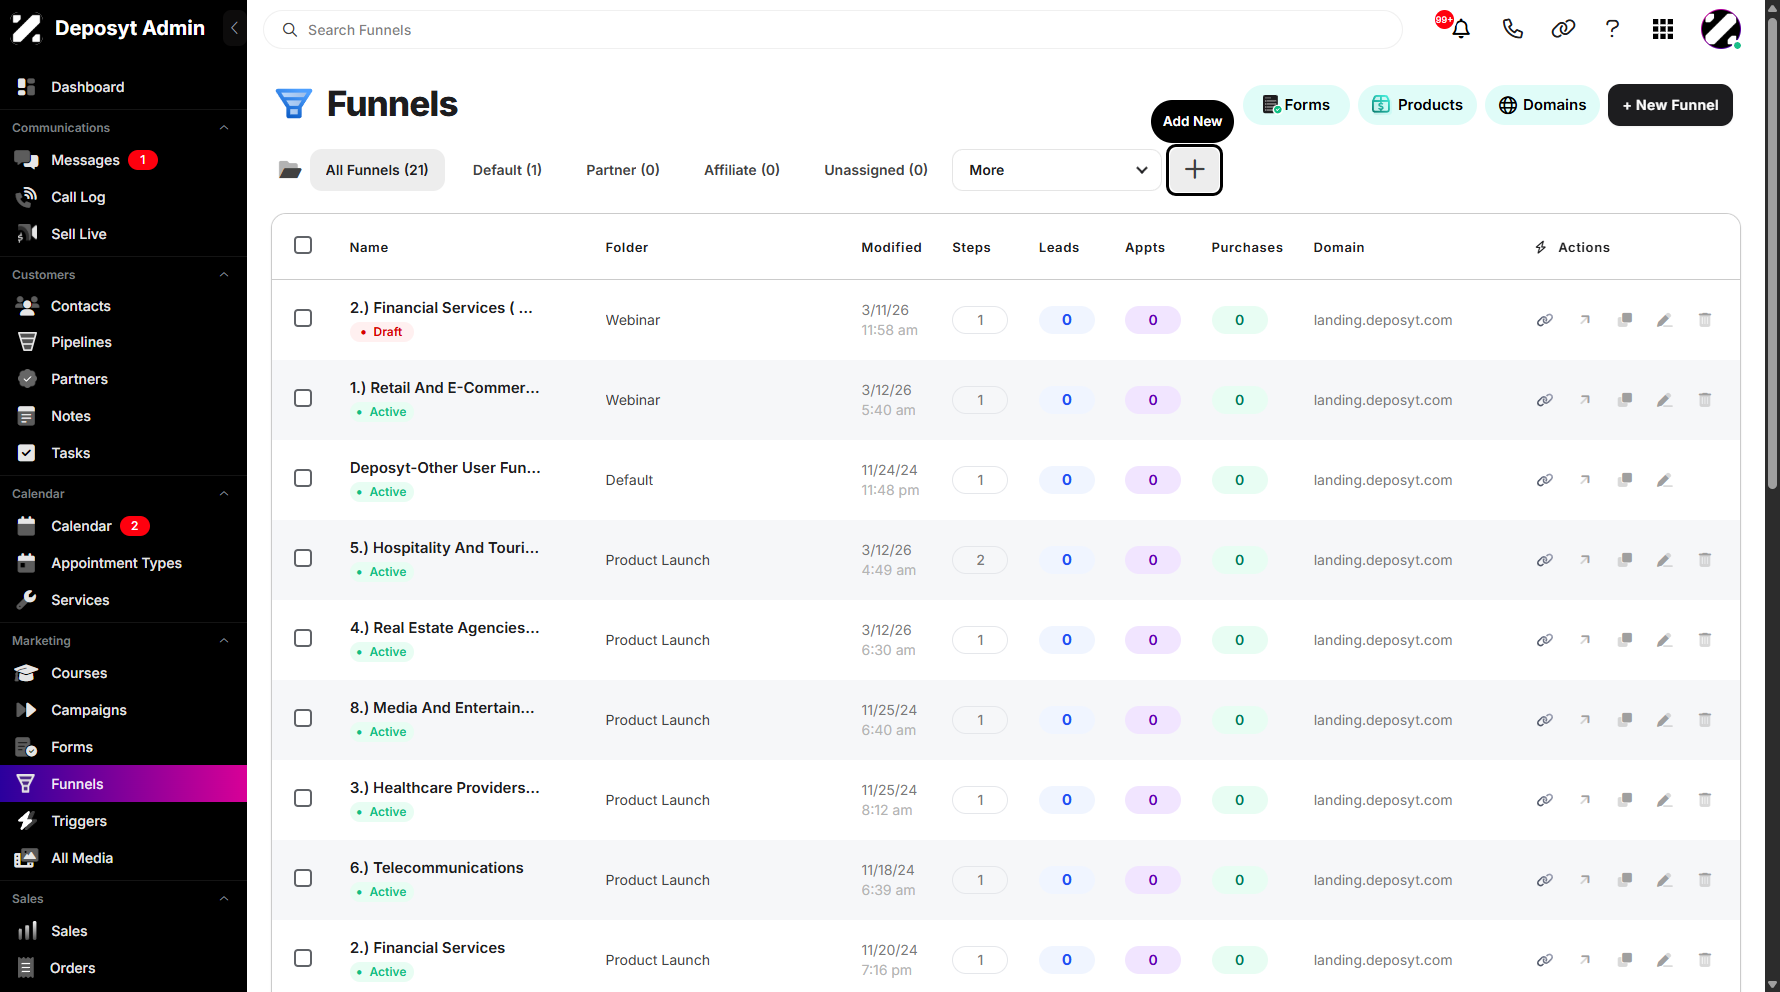Edit the Media And Entertainment funnel
The width and height of the screenshot is (1780, 992).
[x=1664, y=720]
